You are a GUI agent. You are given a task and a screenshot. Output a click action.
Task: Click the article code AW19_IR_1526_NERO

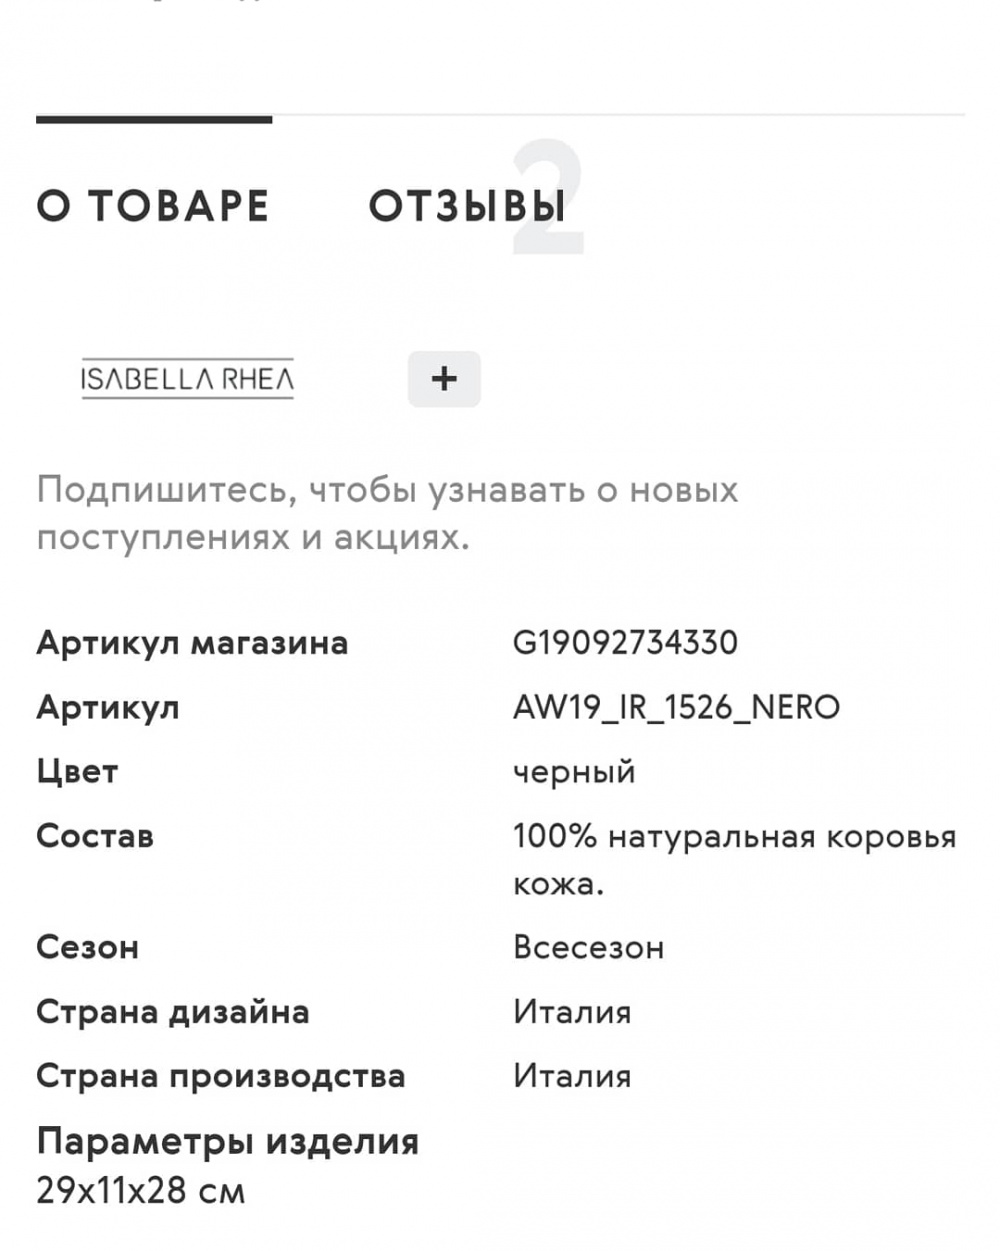[676, 707]
